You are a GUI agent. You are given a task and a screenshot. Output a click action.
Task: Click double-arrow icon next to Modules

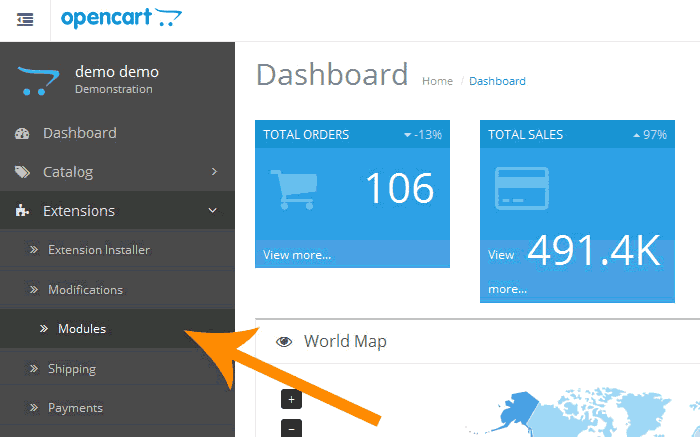(44, 329)
